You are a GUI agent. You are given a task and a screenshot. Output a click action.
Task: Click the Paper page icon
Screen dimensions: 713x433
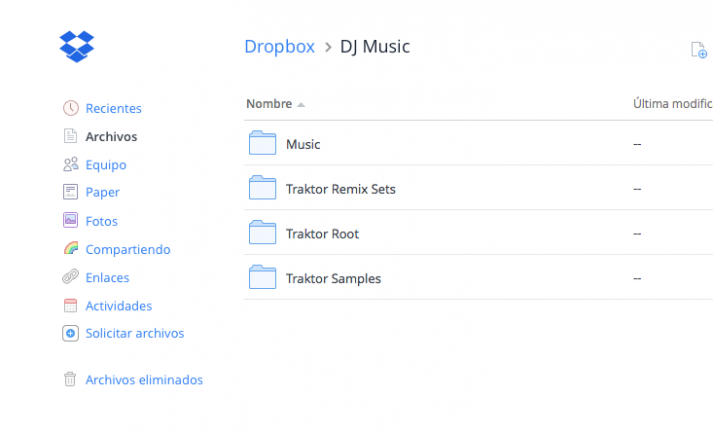coord(70,192)
